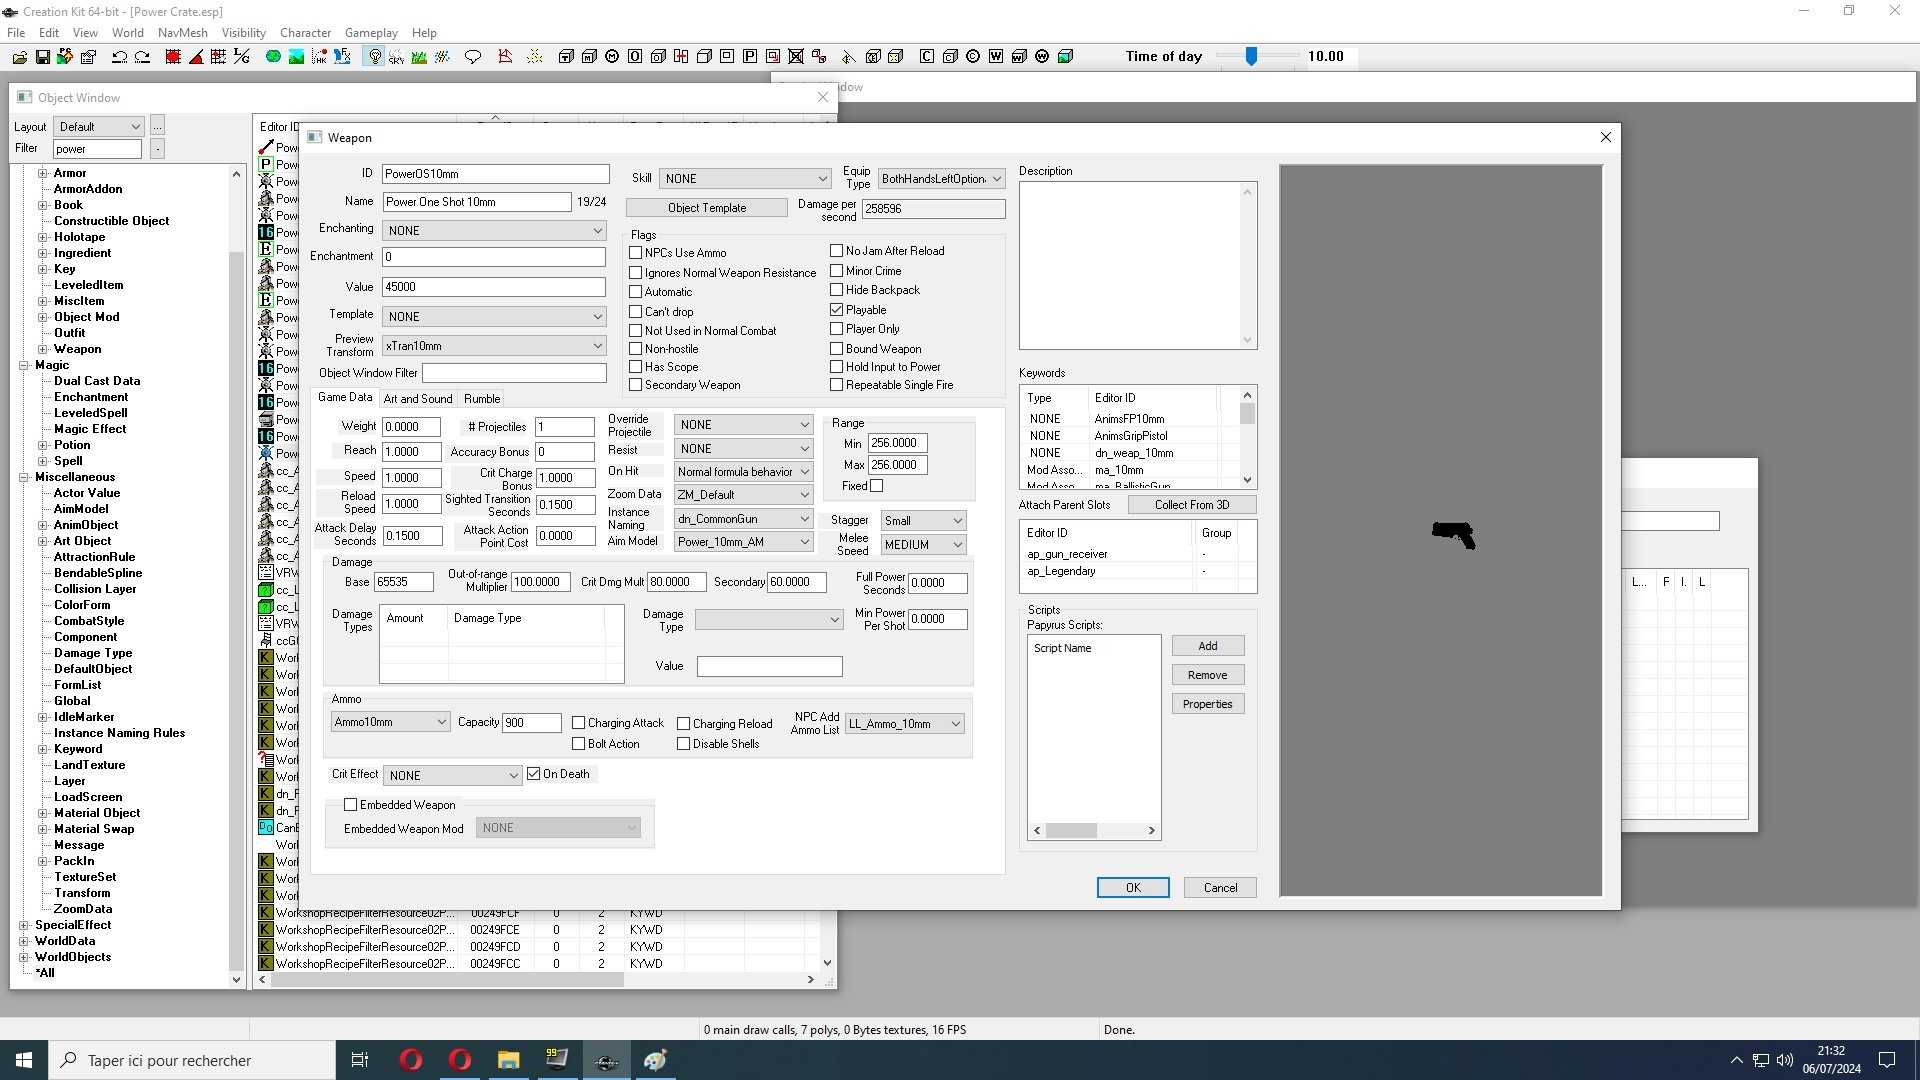Toggle the light bulb brightness icon
Image resolution: width=1920 pixels, height=1080 pixels.
(x=375, y=57)
